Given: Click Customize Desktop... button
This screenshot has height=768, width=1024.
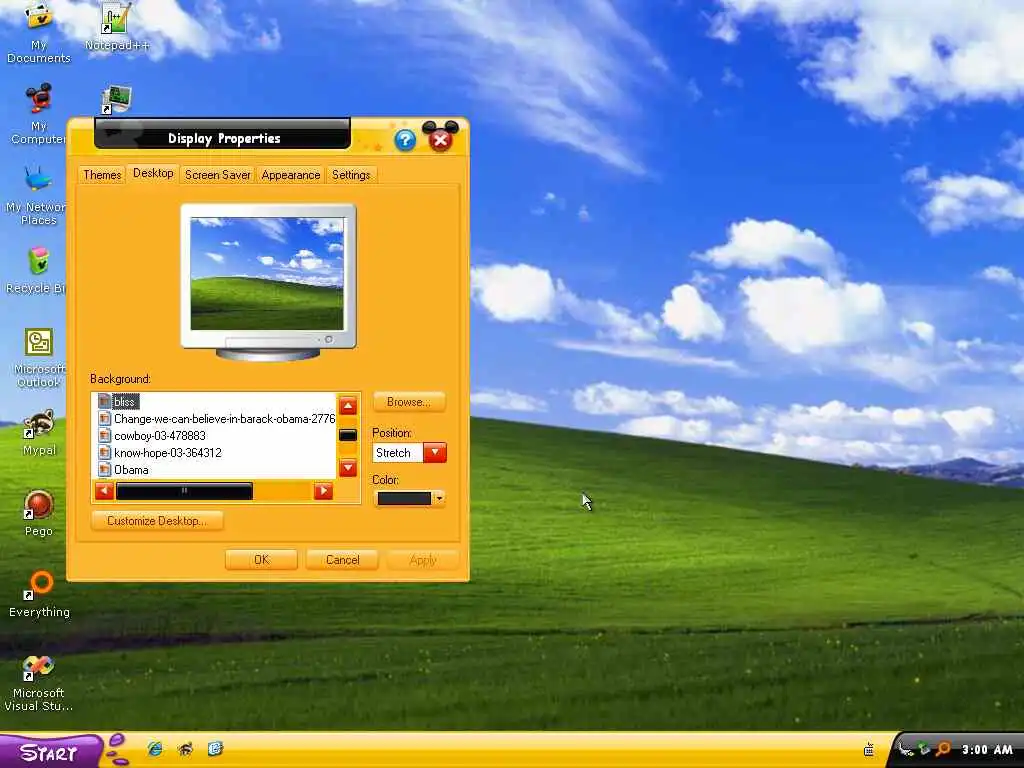Looking at the screenshot, I should [x=157, y=520].
